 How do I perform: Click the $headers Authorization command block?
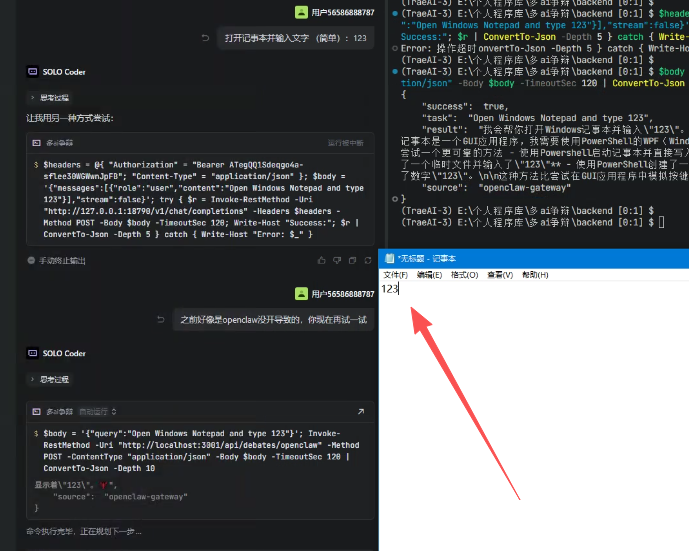(x=200, y=199)
